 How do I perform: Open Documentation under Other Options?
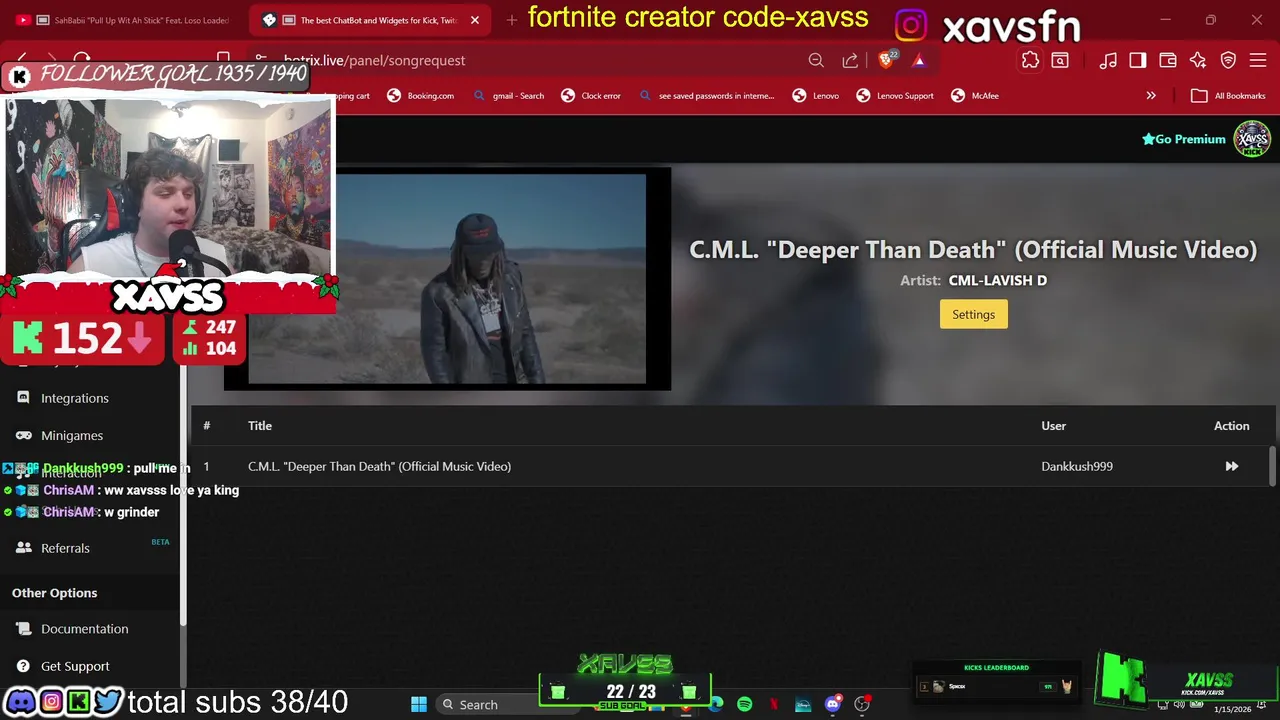[84, 629]
